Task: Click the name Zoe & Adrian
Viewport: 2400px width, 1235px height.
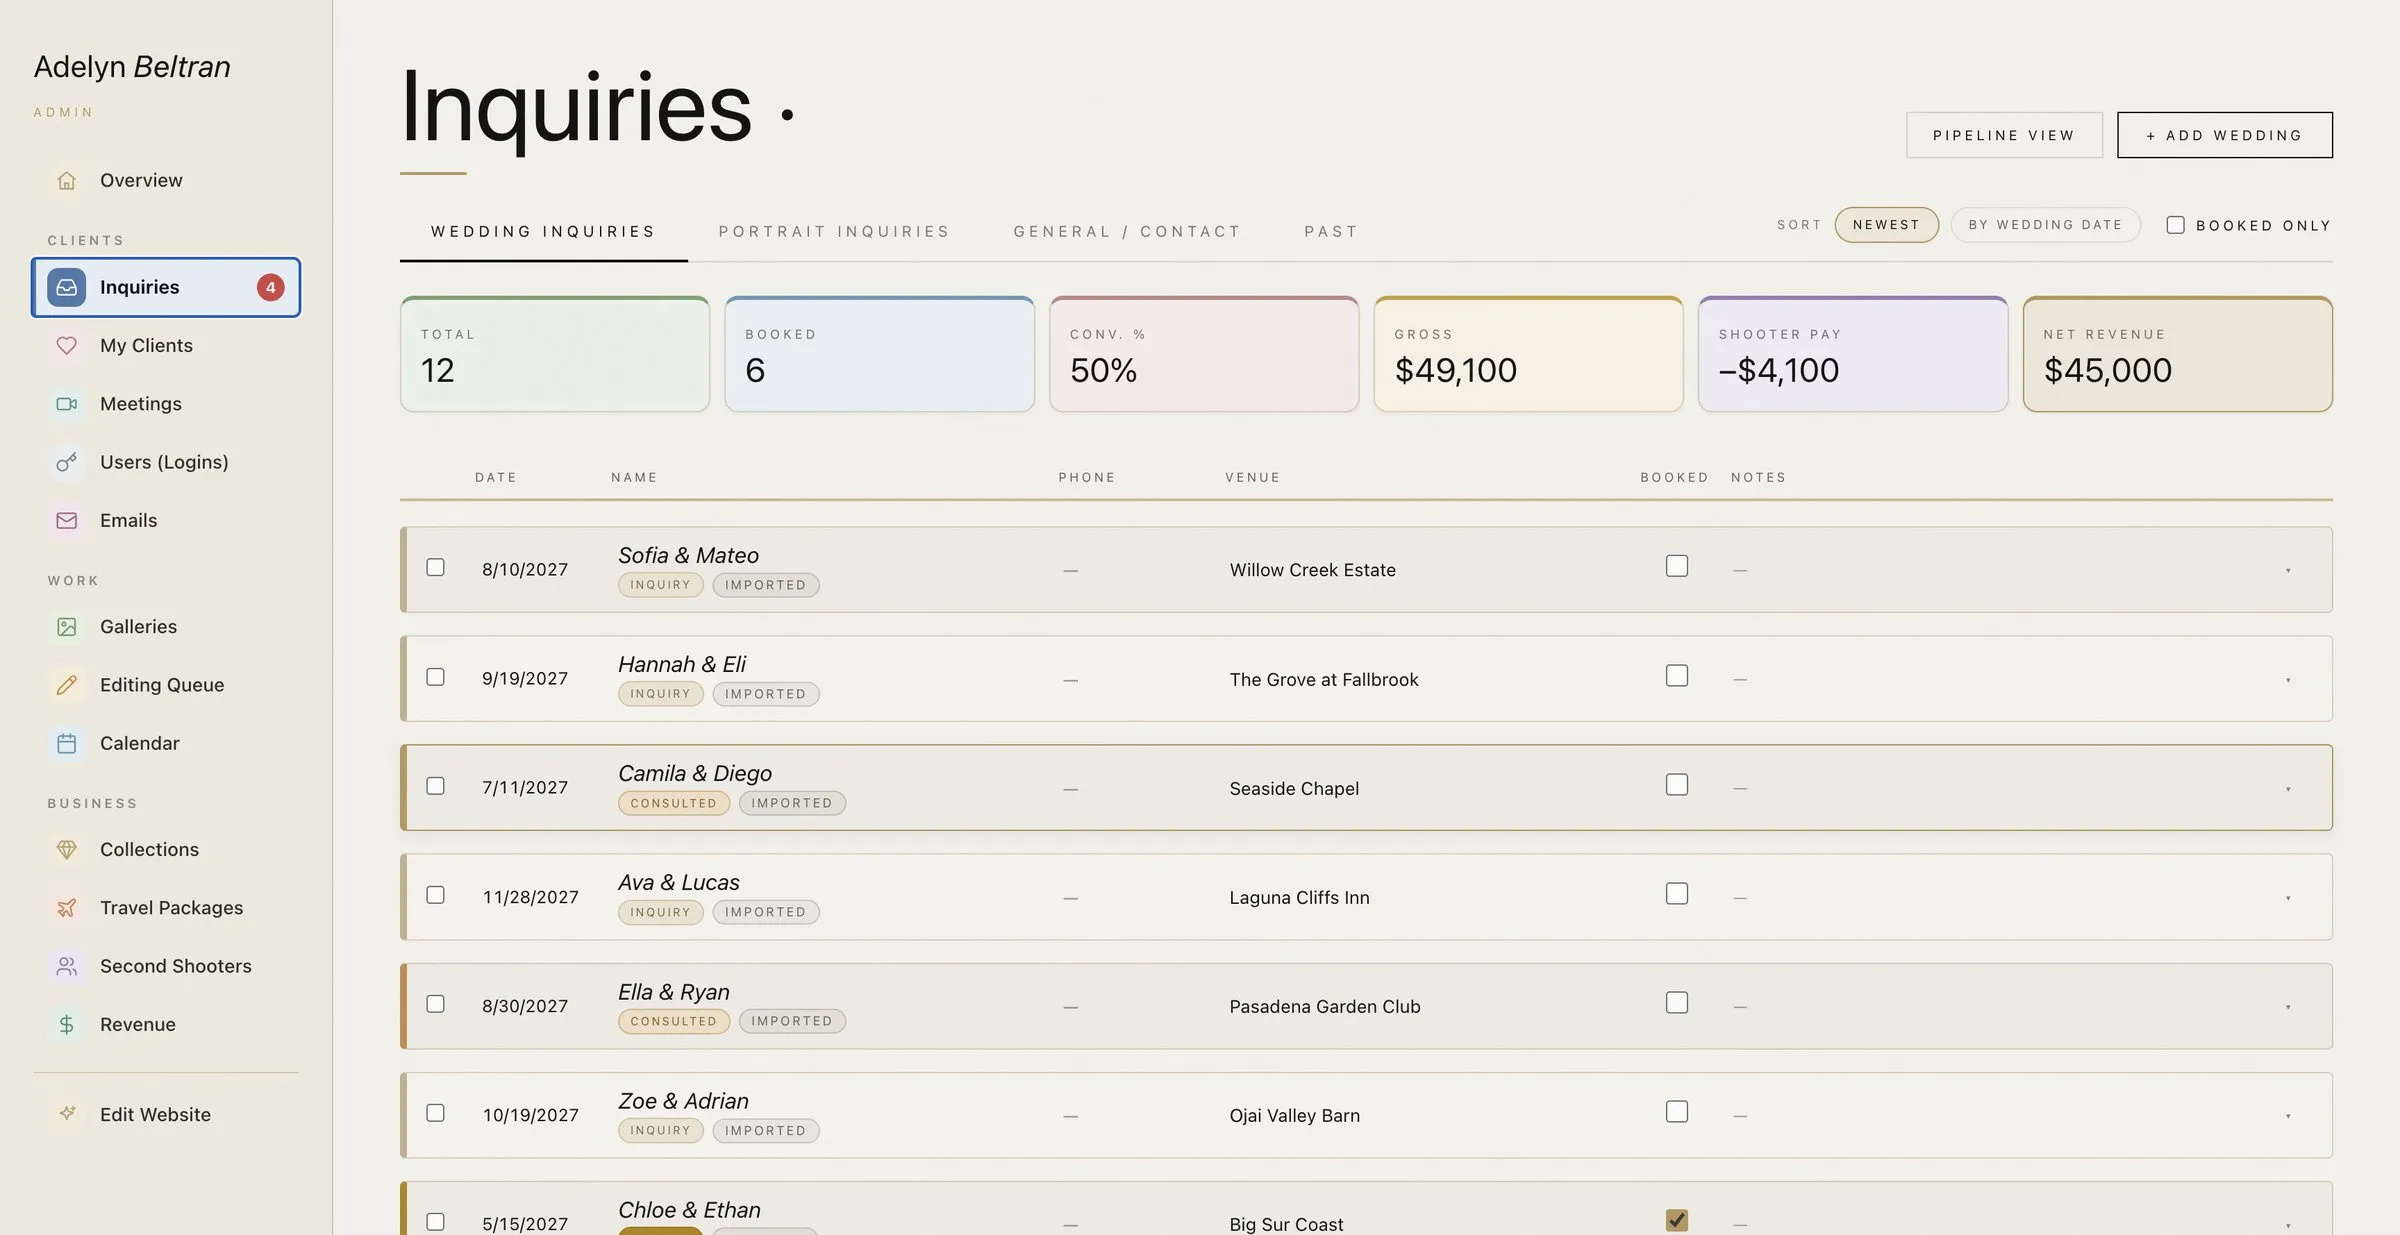Action: tap(683, 1101)
